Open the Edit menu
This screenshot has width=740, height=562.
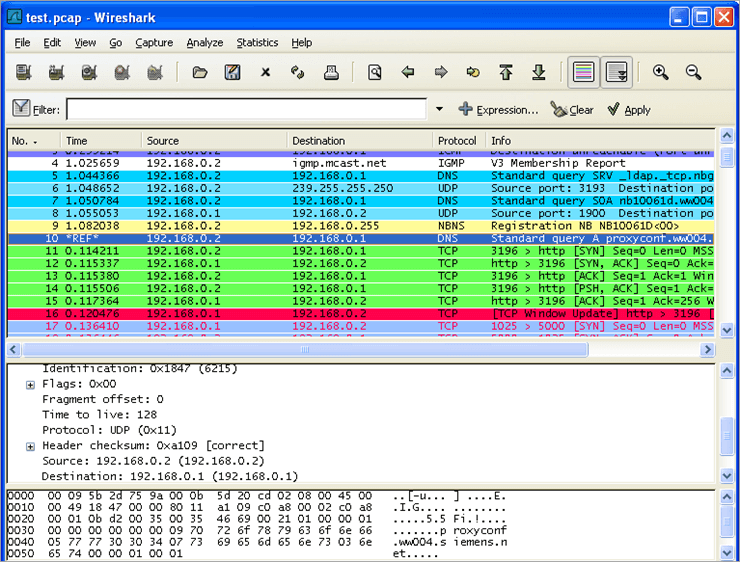point(52,42)
